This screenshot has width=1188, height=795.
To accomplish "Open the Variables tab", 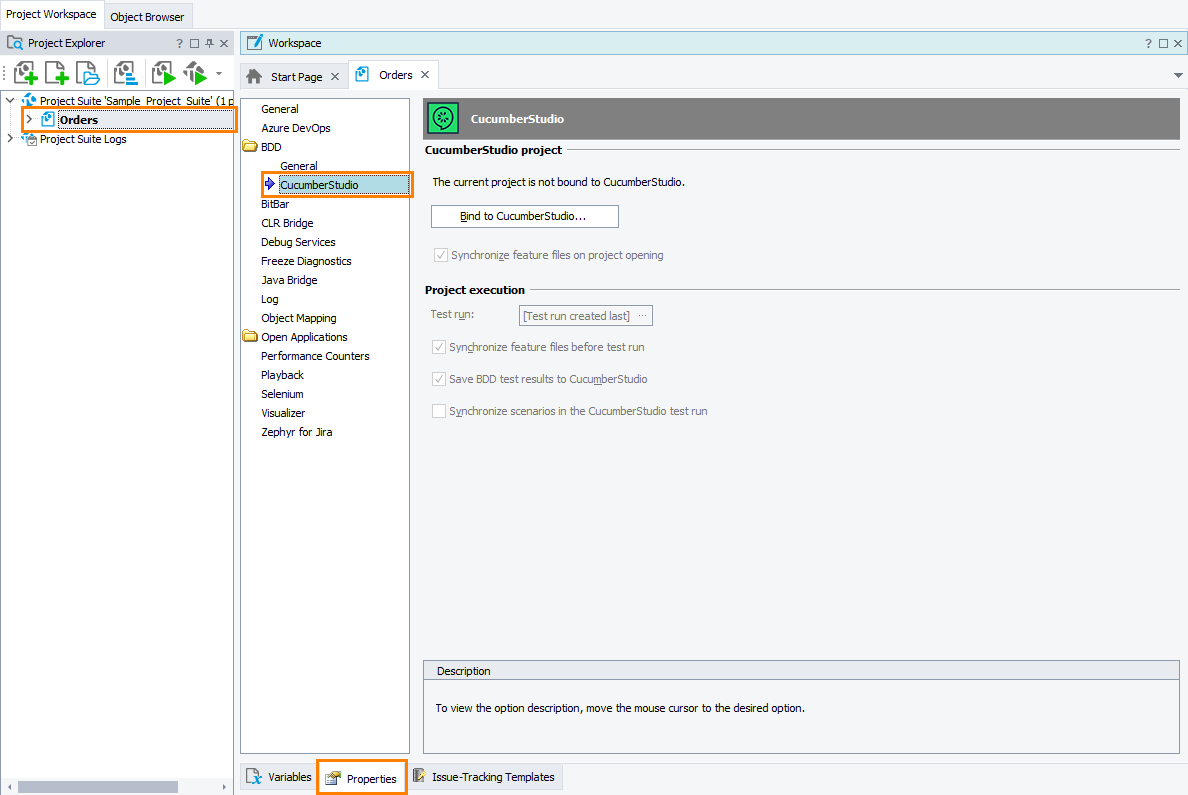I will (279, 777).
